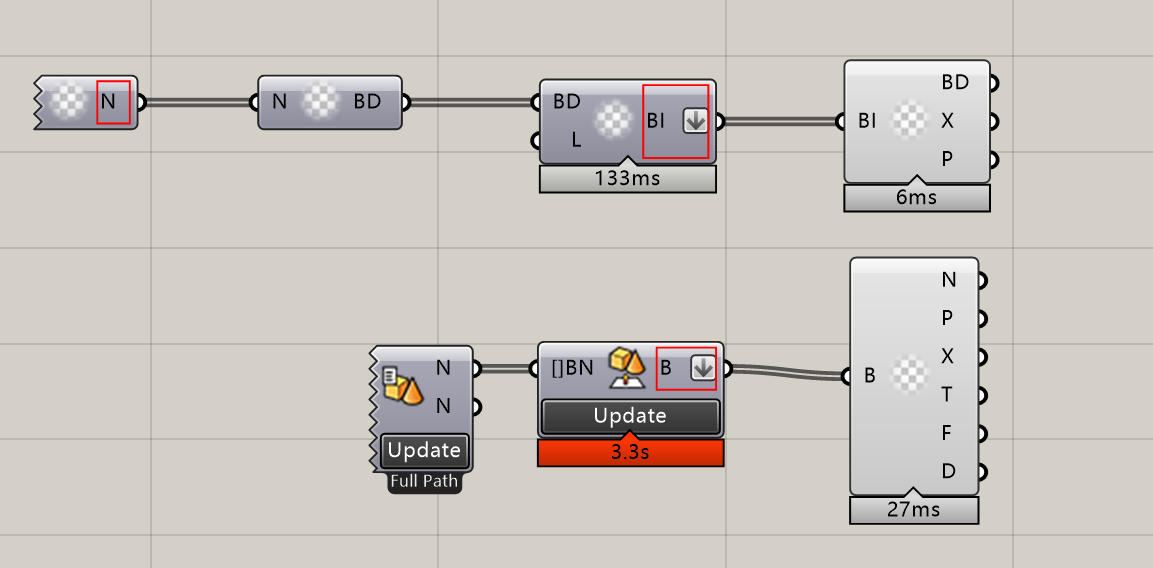Click the Update button above the Full Path label
This screenshot has width=1153, height=568.
[x=424, y=450]
